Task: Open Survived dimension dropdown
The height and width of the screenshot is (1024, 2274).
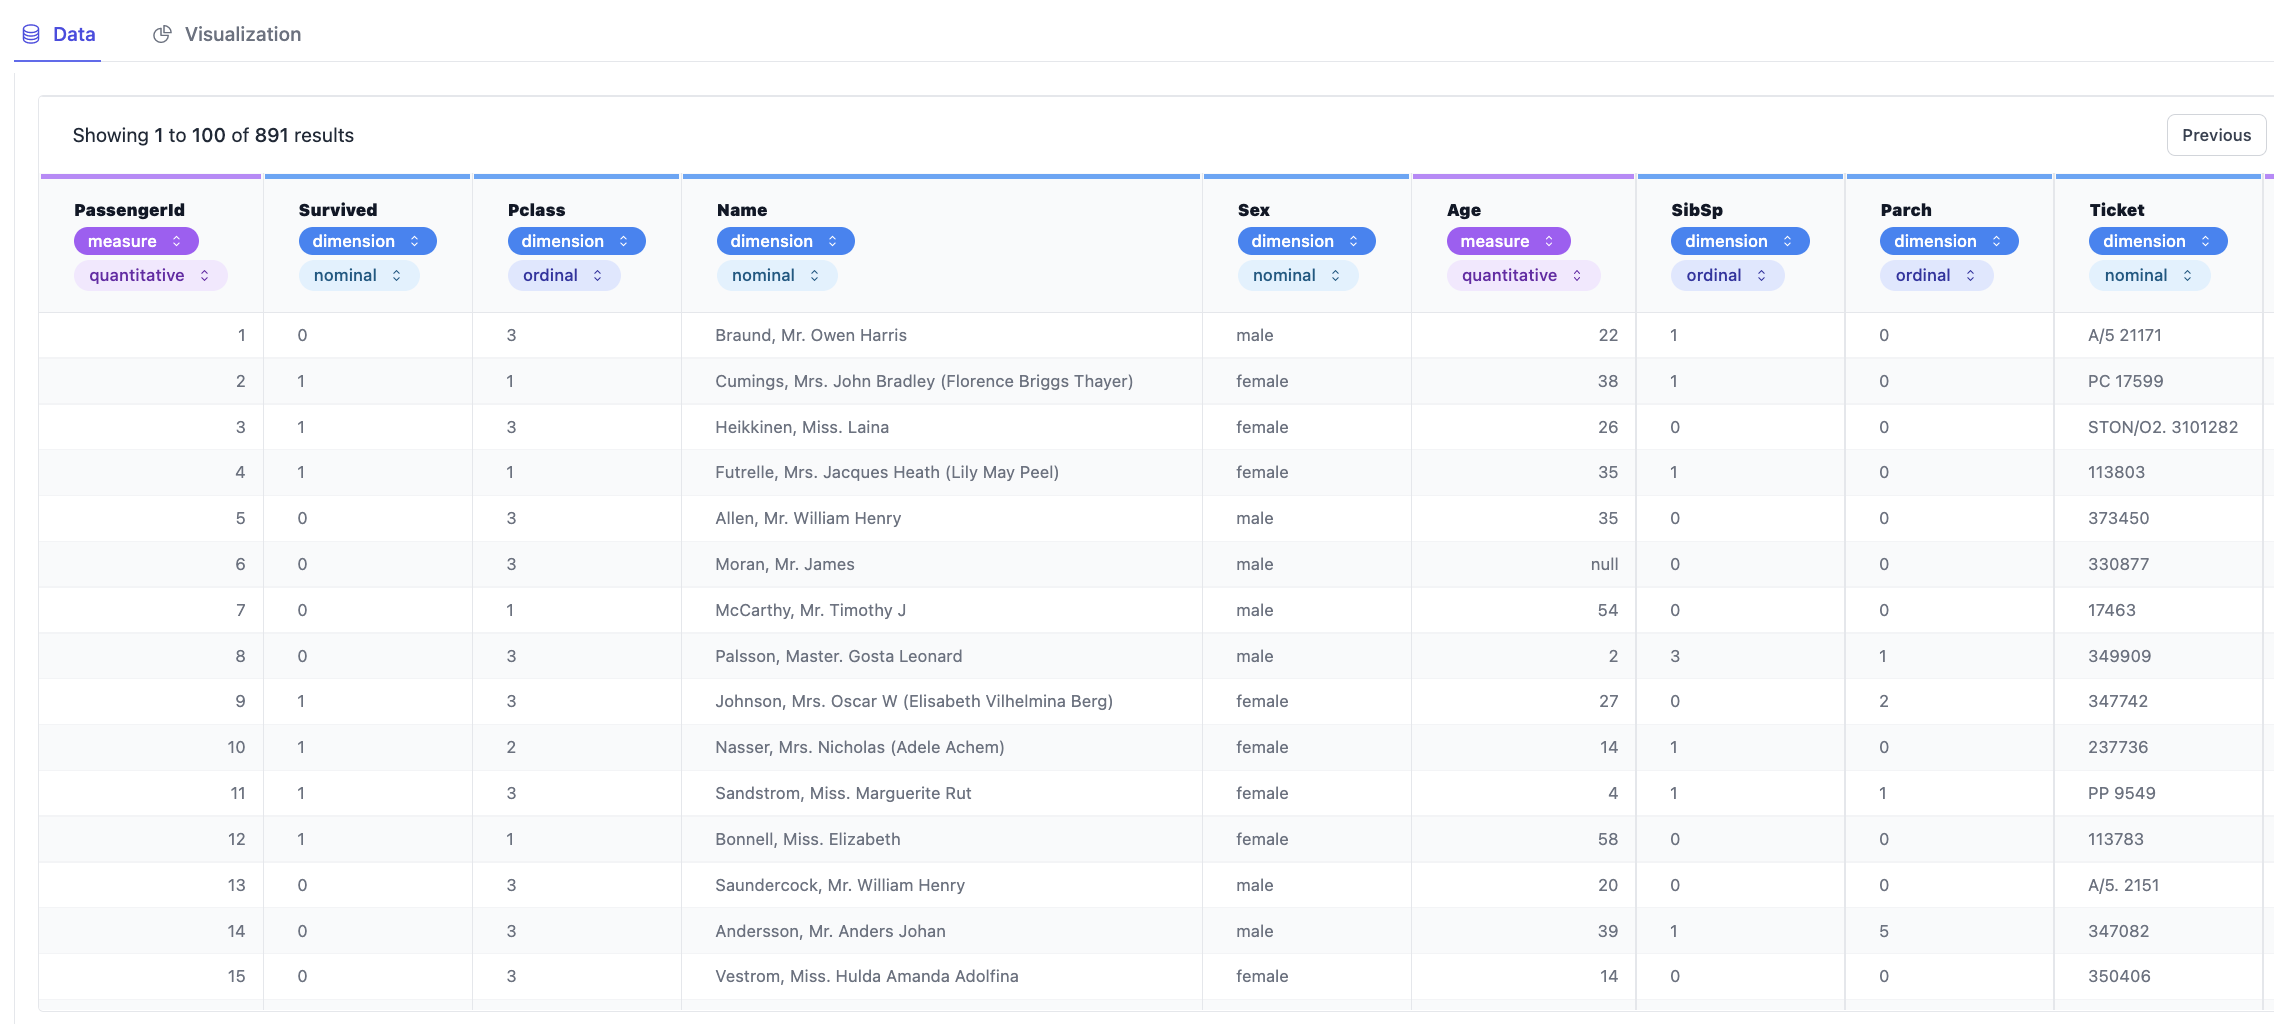Action: [367, 241]
